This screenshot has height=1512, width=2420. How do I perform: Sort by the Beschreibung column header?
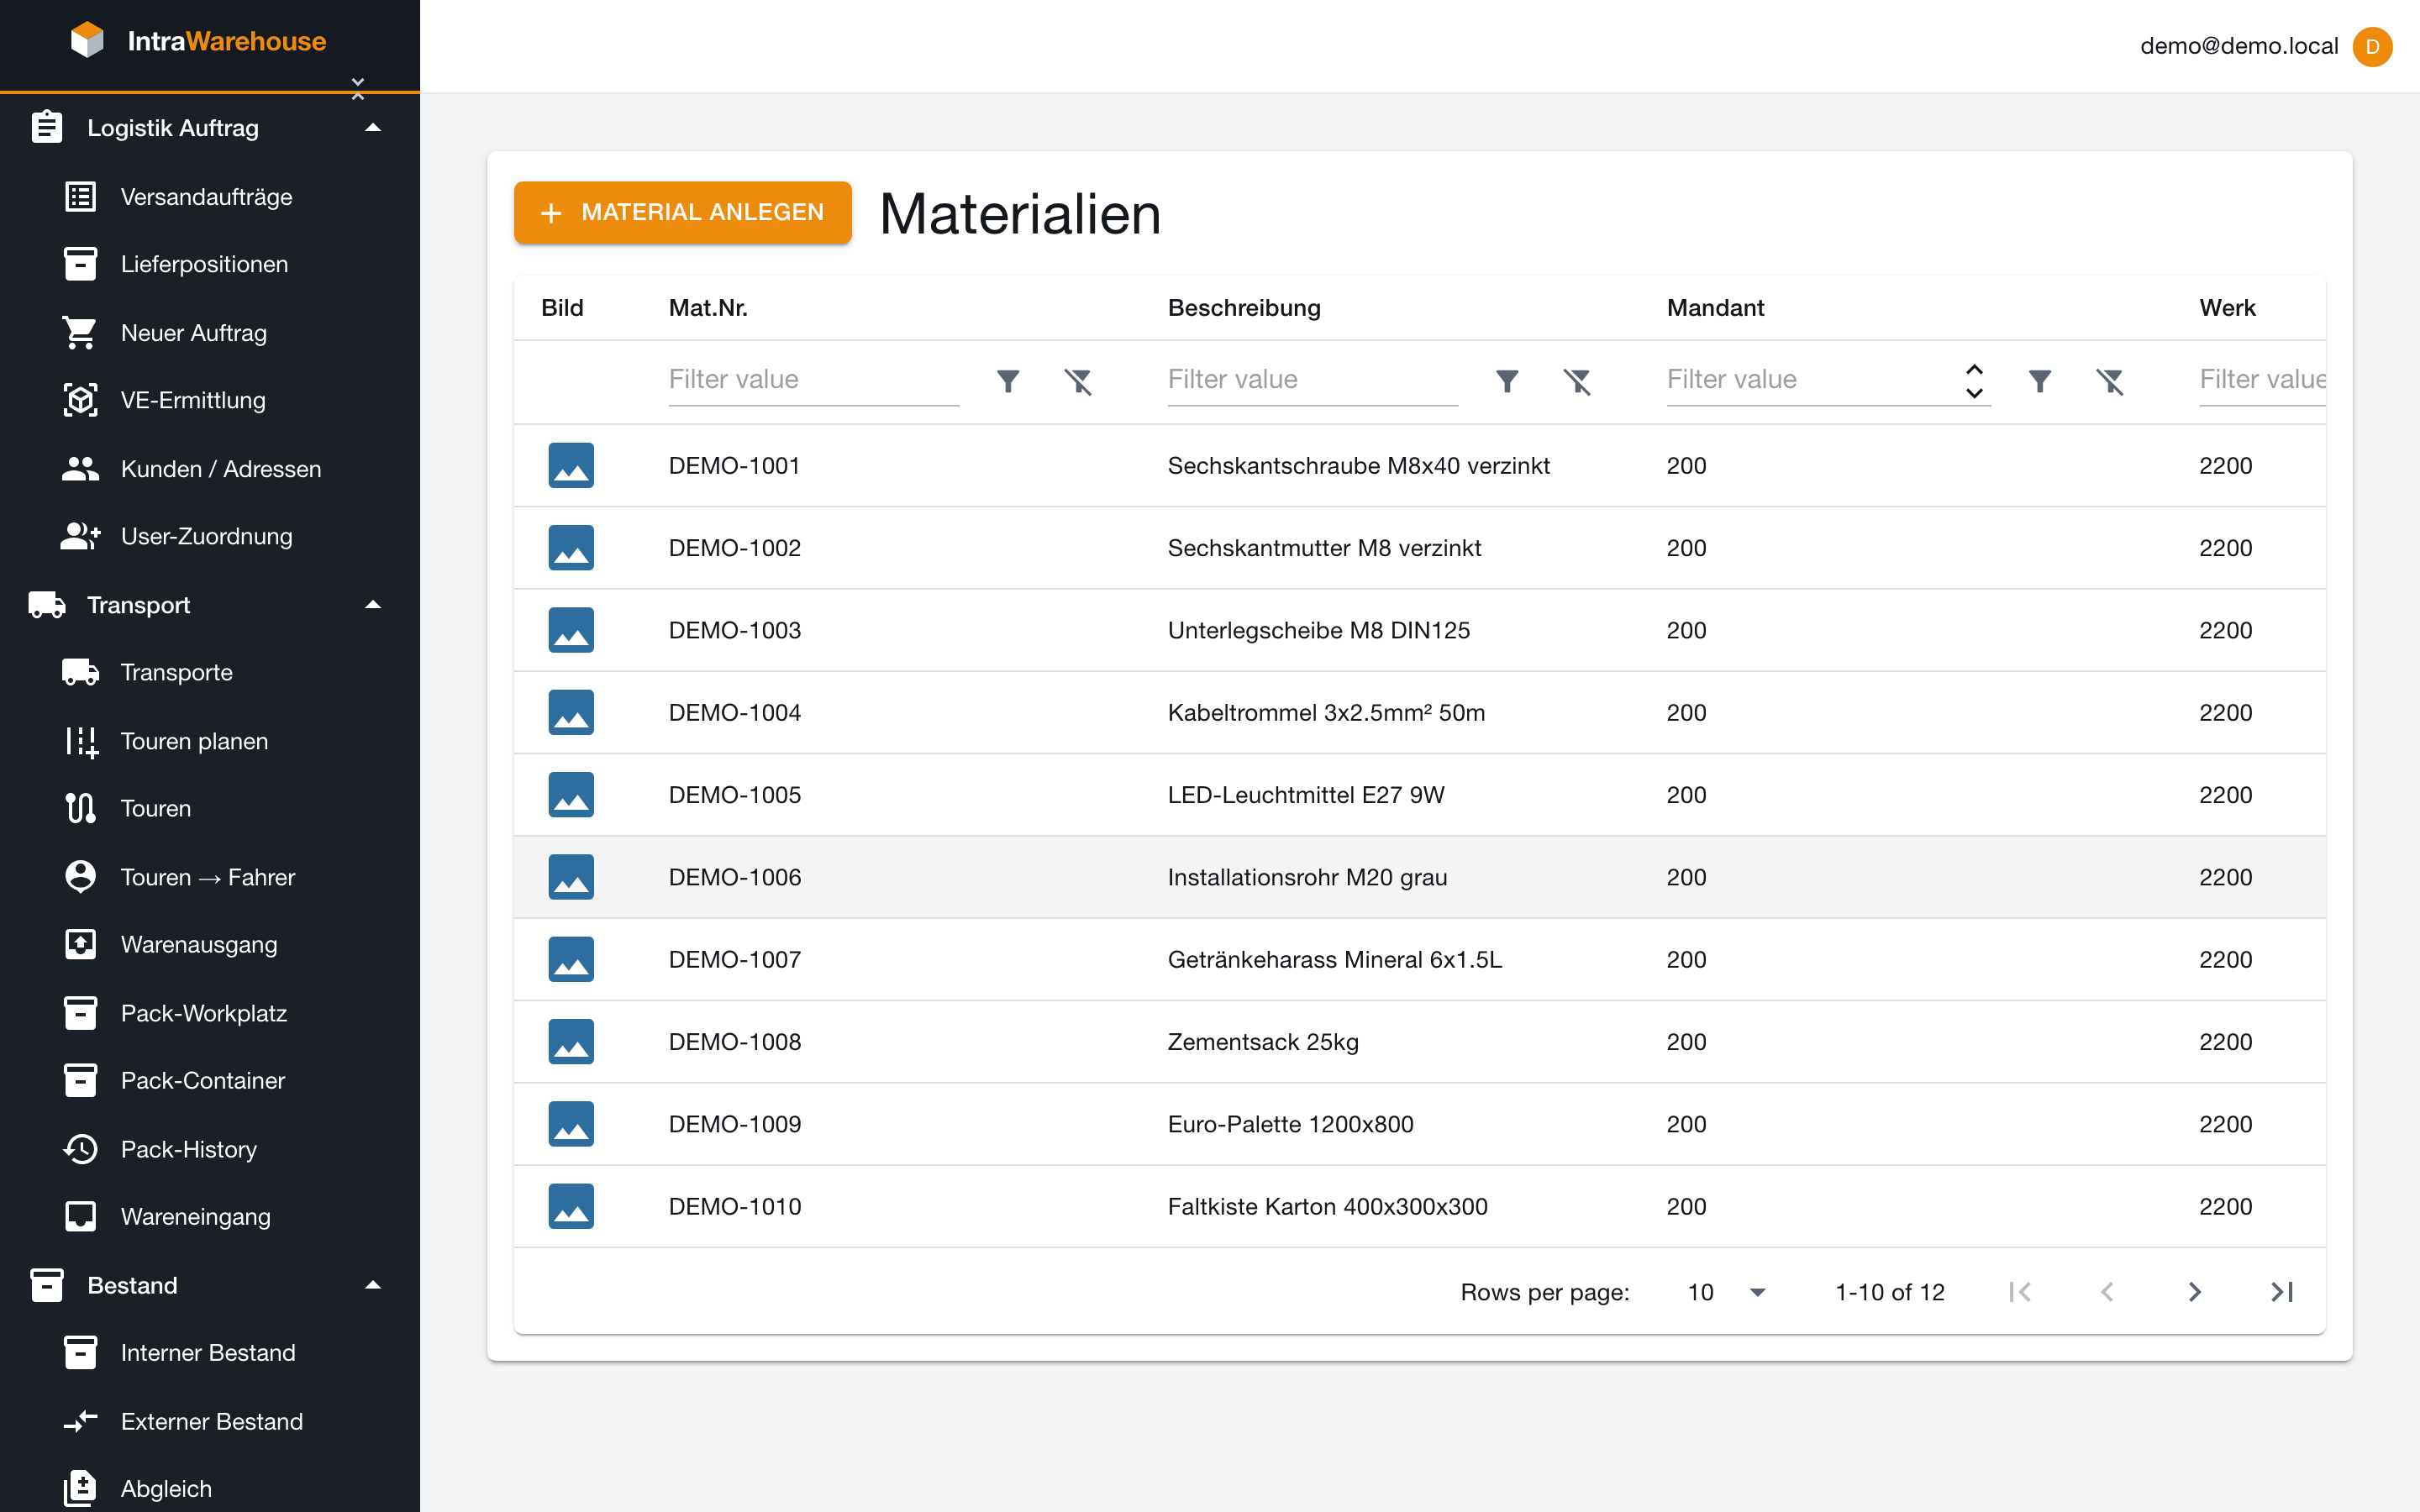click(1244, 308)
